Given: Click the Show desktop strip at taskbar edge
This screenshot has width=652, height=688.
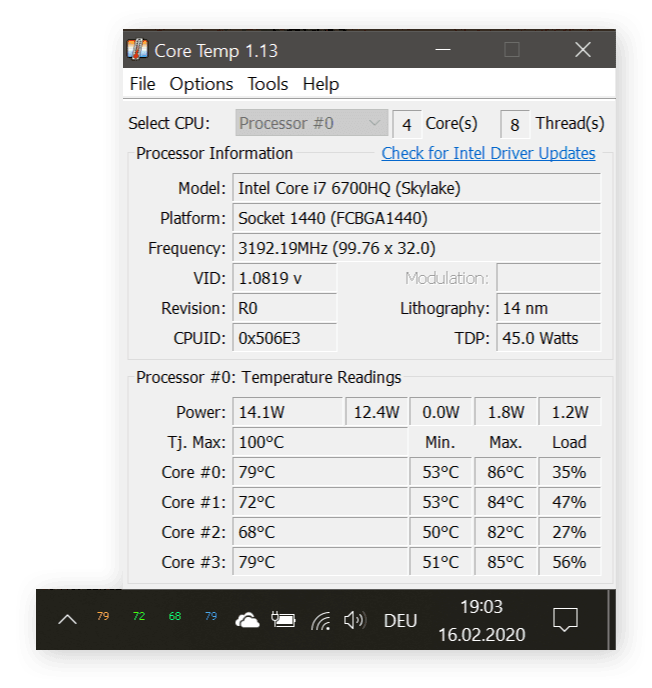Looking at the screenshot, I should [610, 620].
